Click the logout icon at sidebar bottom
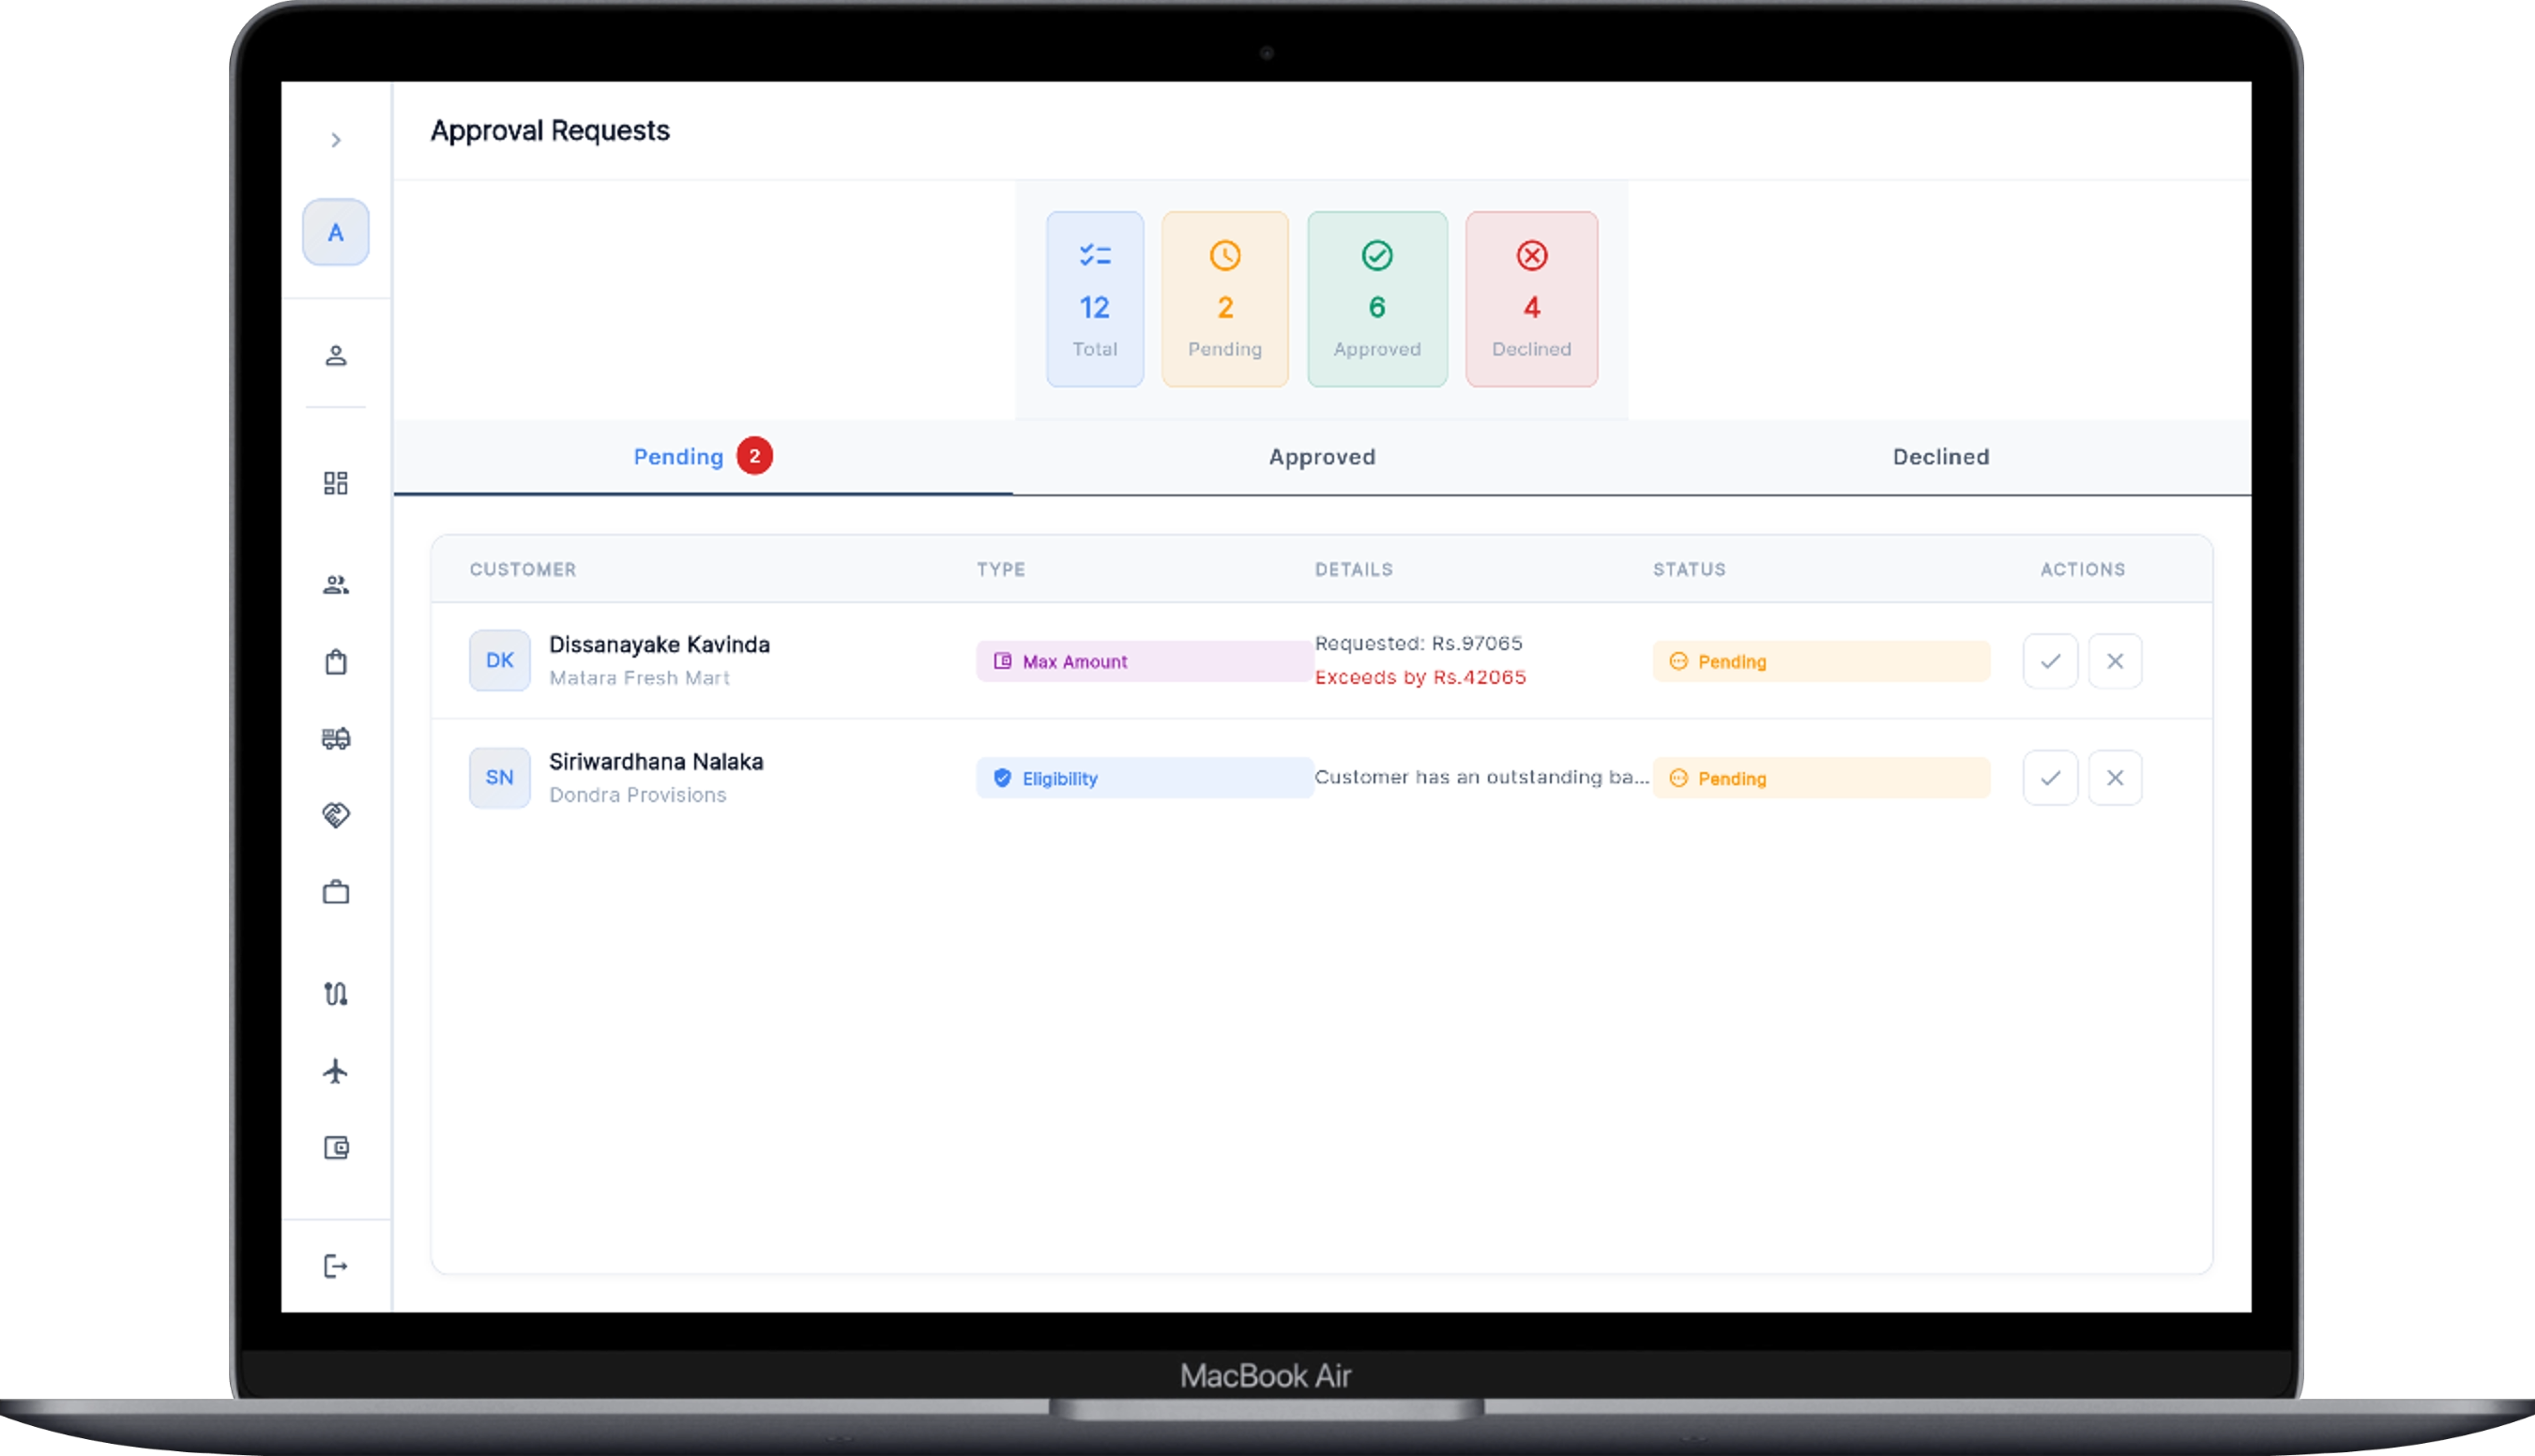 336,1267
